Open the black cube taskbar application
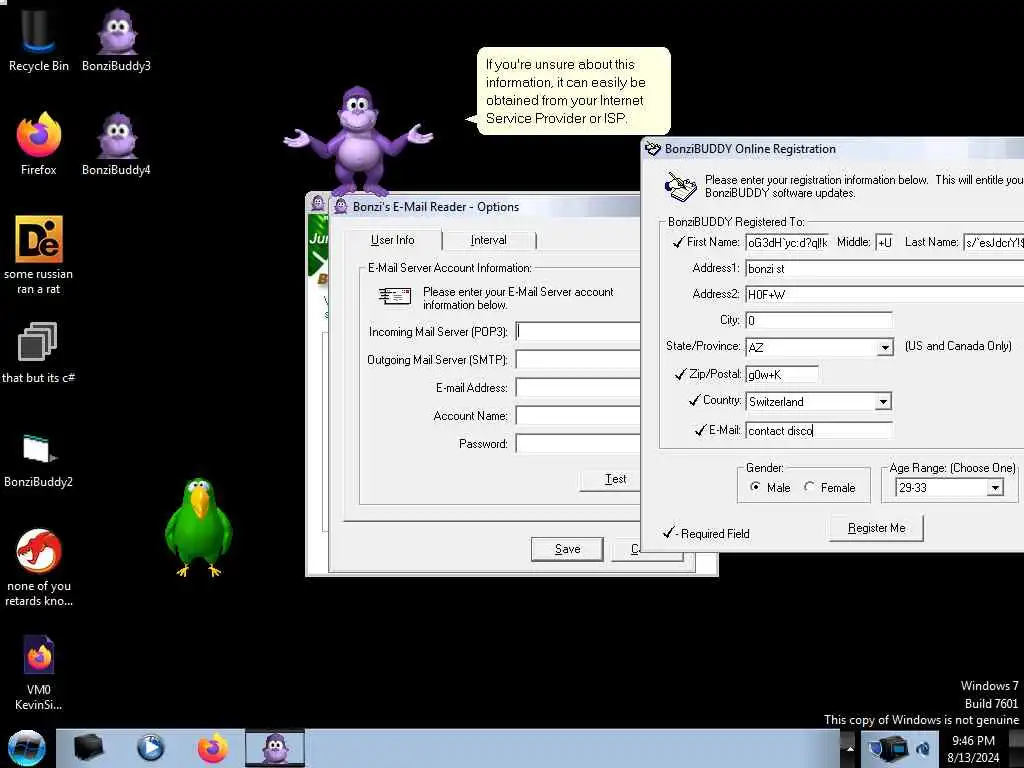 click(x=88, y=748)
